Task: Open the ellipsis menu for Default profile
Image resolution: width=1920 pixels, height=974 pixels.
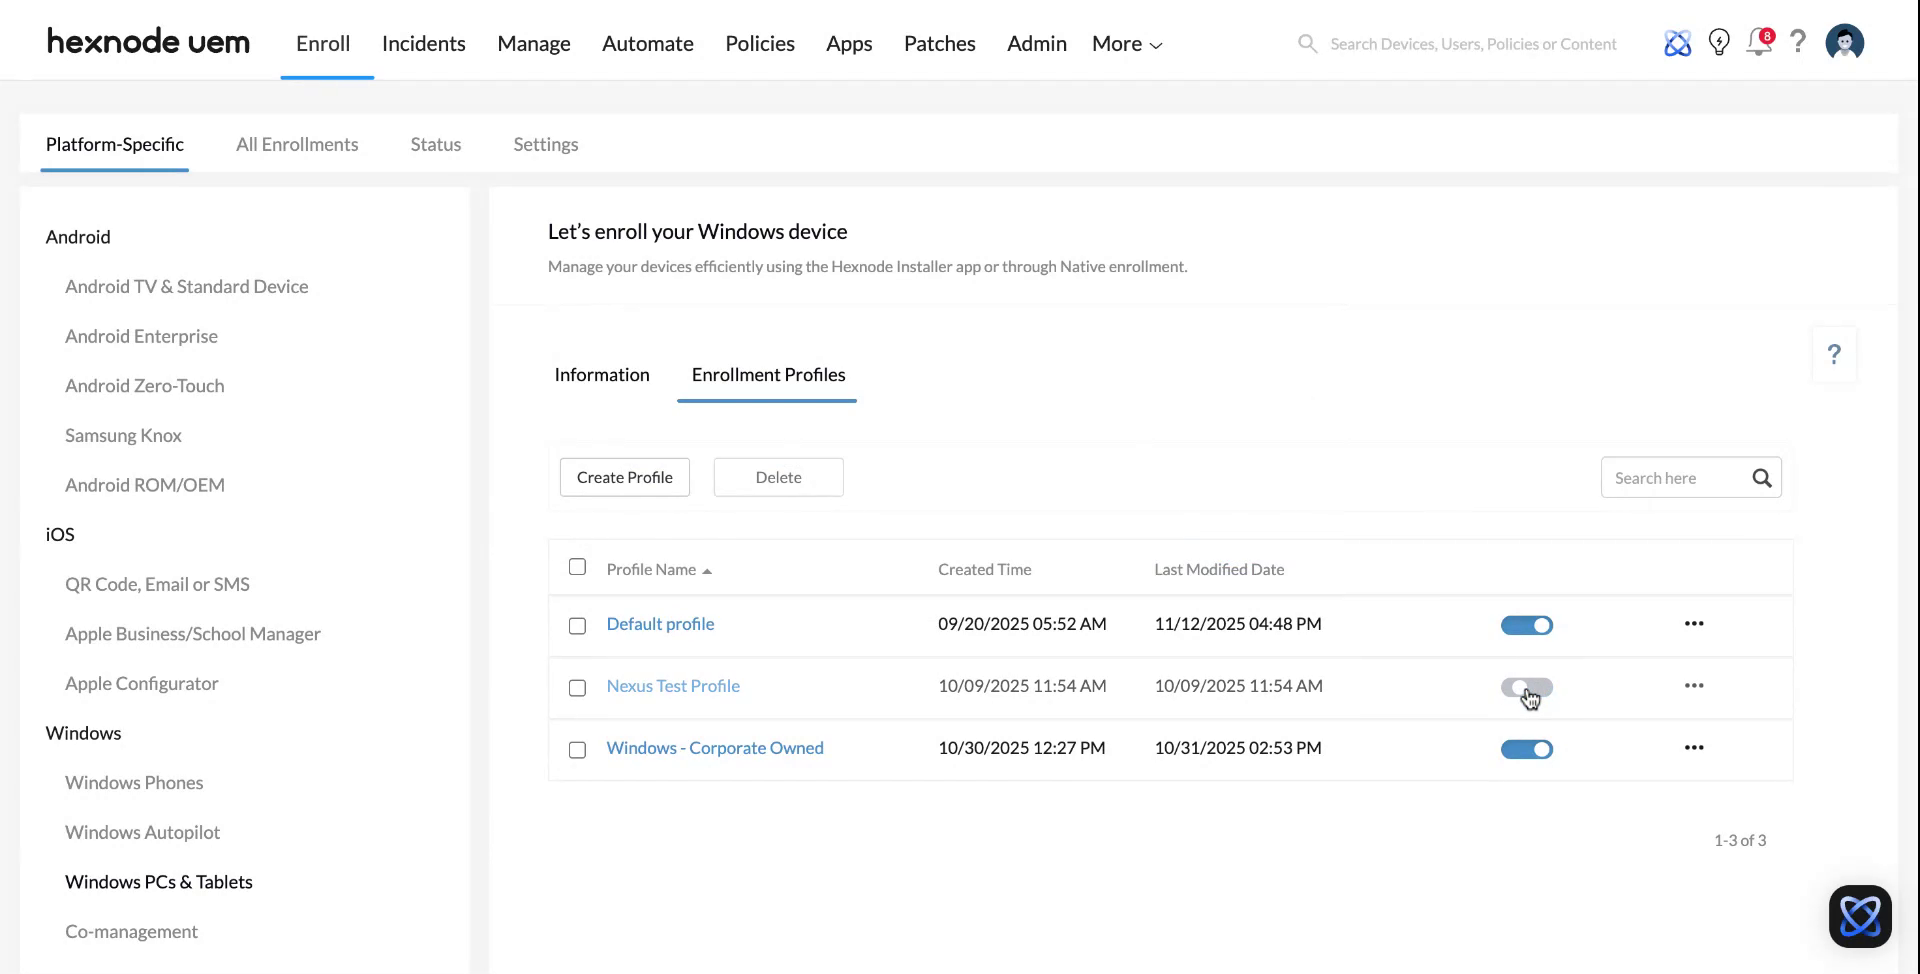Action: (x=1693, y=623)
